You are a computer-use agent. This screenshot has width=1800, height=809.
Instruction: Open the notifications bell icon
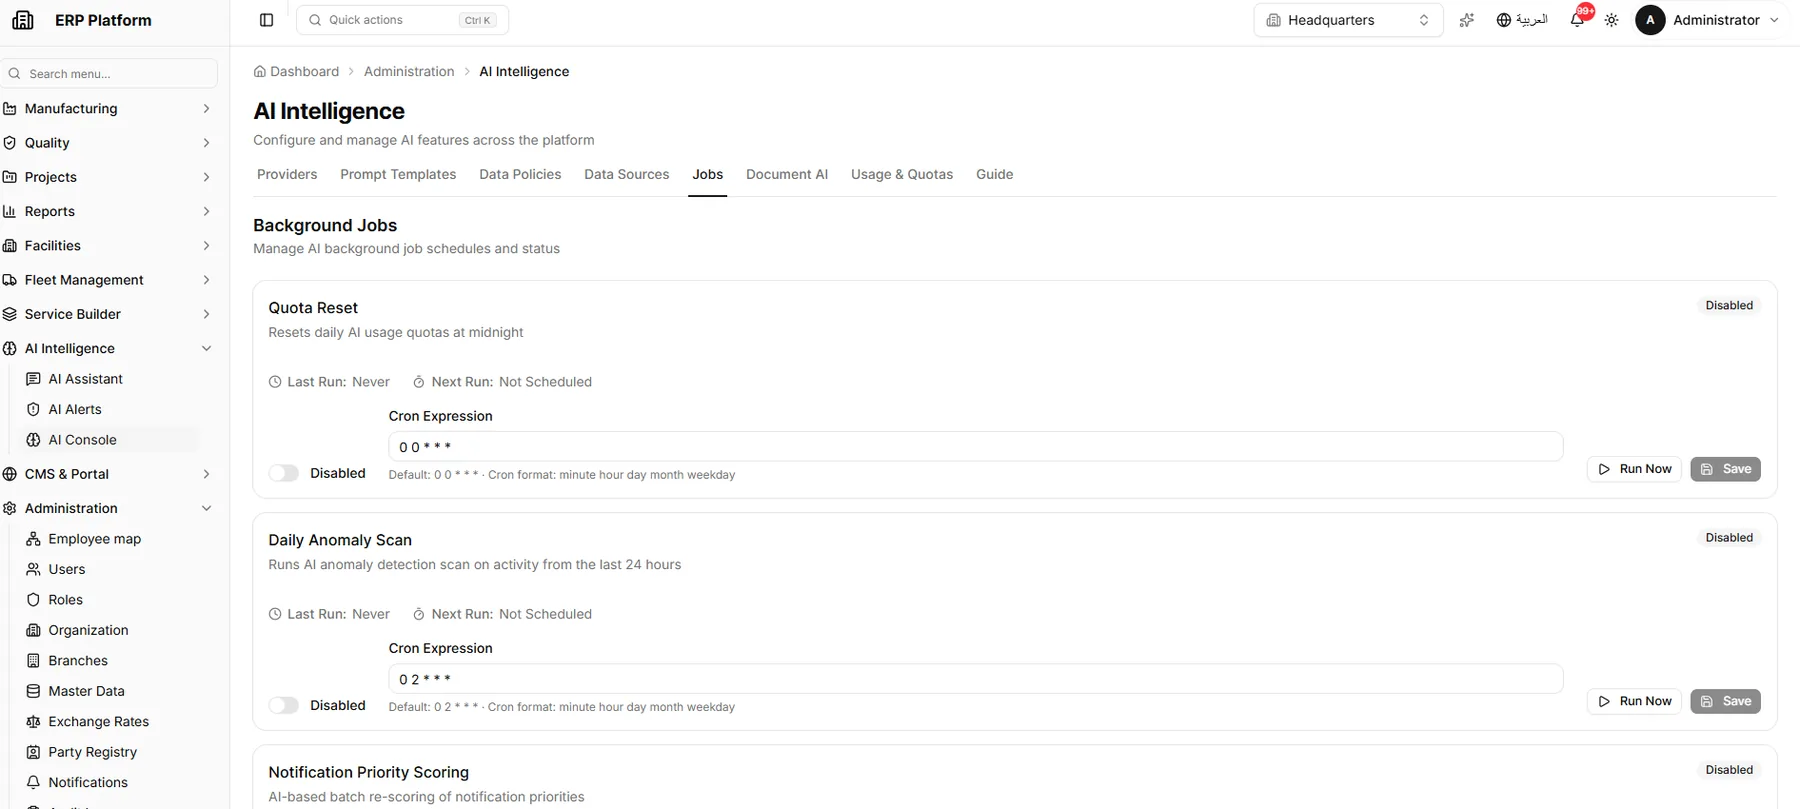[1577, 20]
